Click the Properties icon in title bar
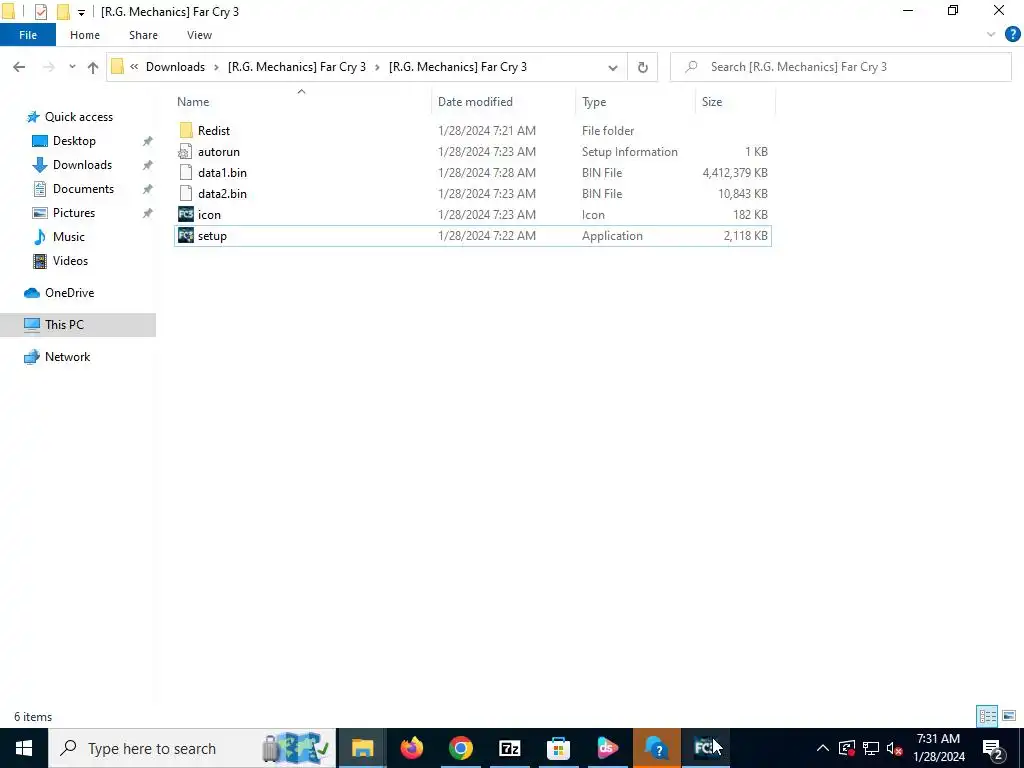Screen dimensions: 1024x768 pos(40,12)
